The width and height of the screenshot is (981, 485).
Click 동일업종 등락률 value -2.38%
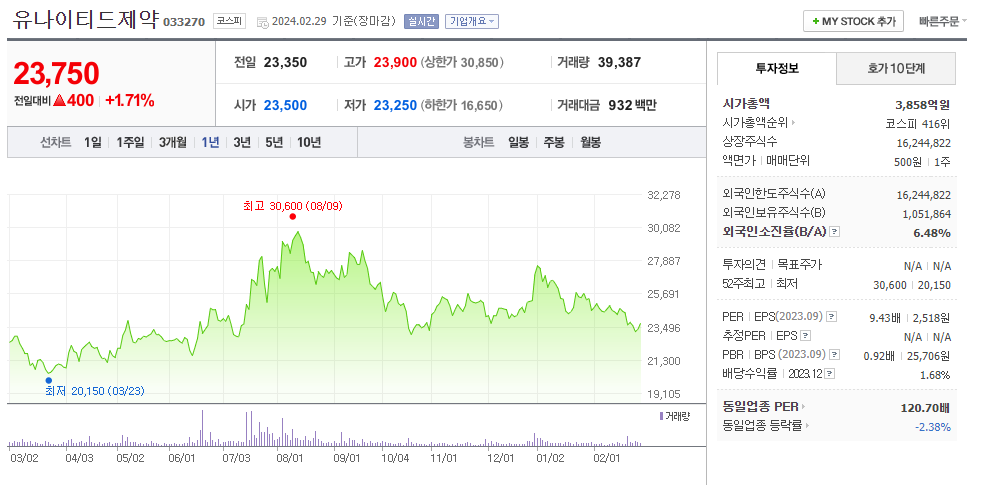point(933,427)
